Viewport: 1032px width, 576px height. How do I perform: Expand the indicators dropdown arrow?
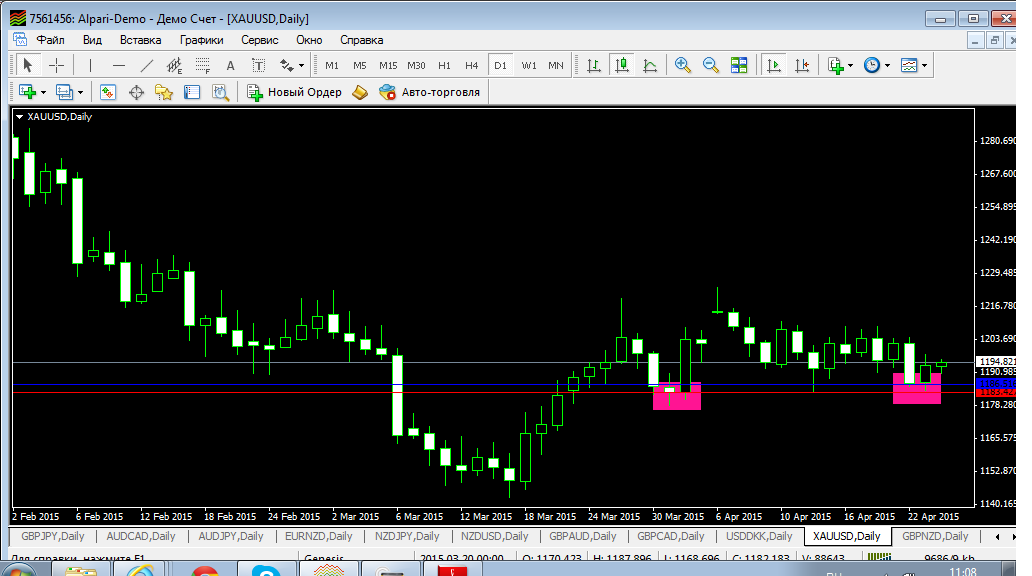850,65
